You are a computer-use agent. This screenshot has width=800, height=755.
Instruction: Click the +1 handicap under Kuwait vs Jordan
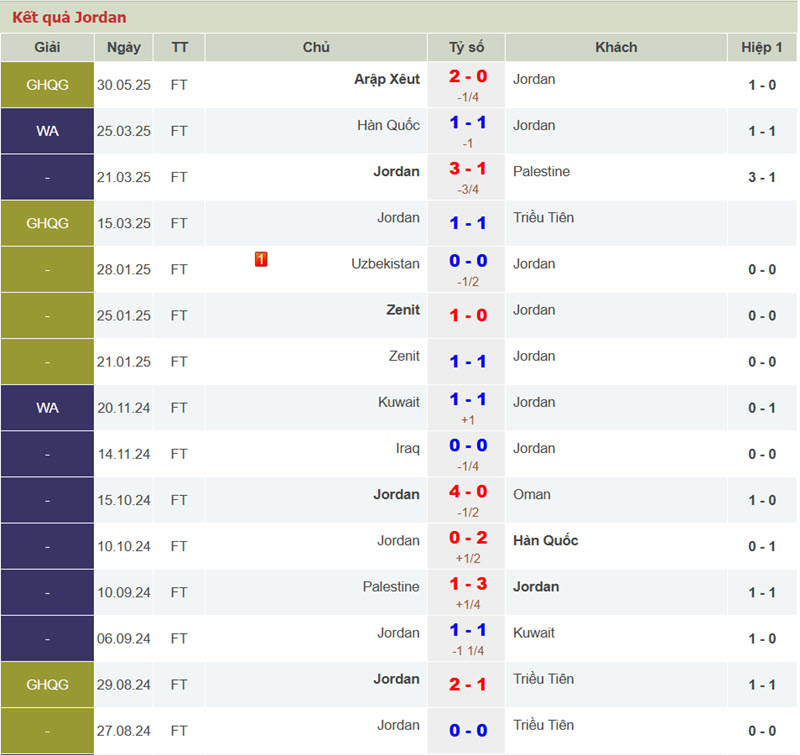tap(468, 420)
